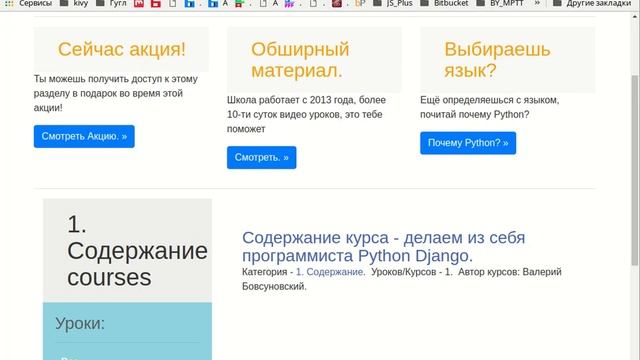Open the Сервисы apps bookmark
The image size is (640, 360).
click(x=28, y=3)
